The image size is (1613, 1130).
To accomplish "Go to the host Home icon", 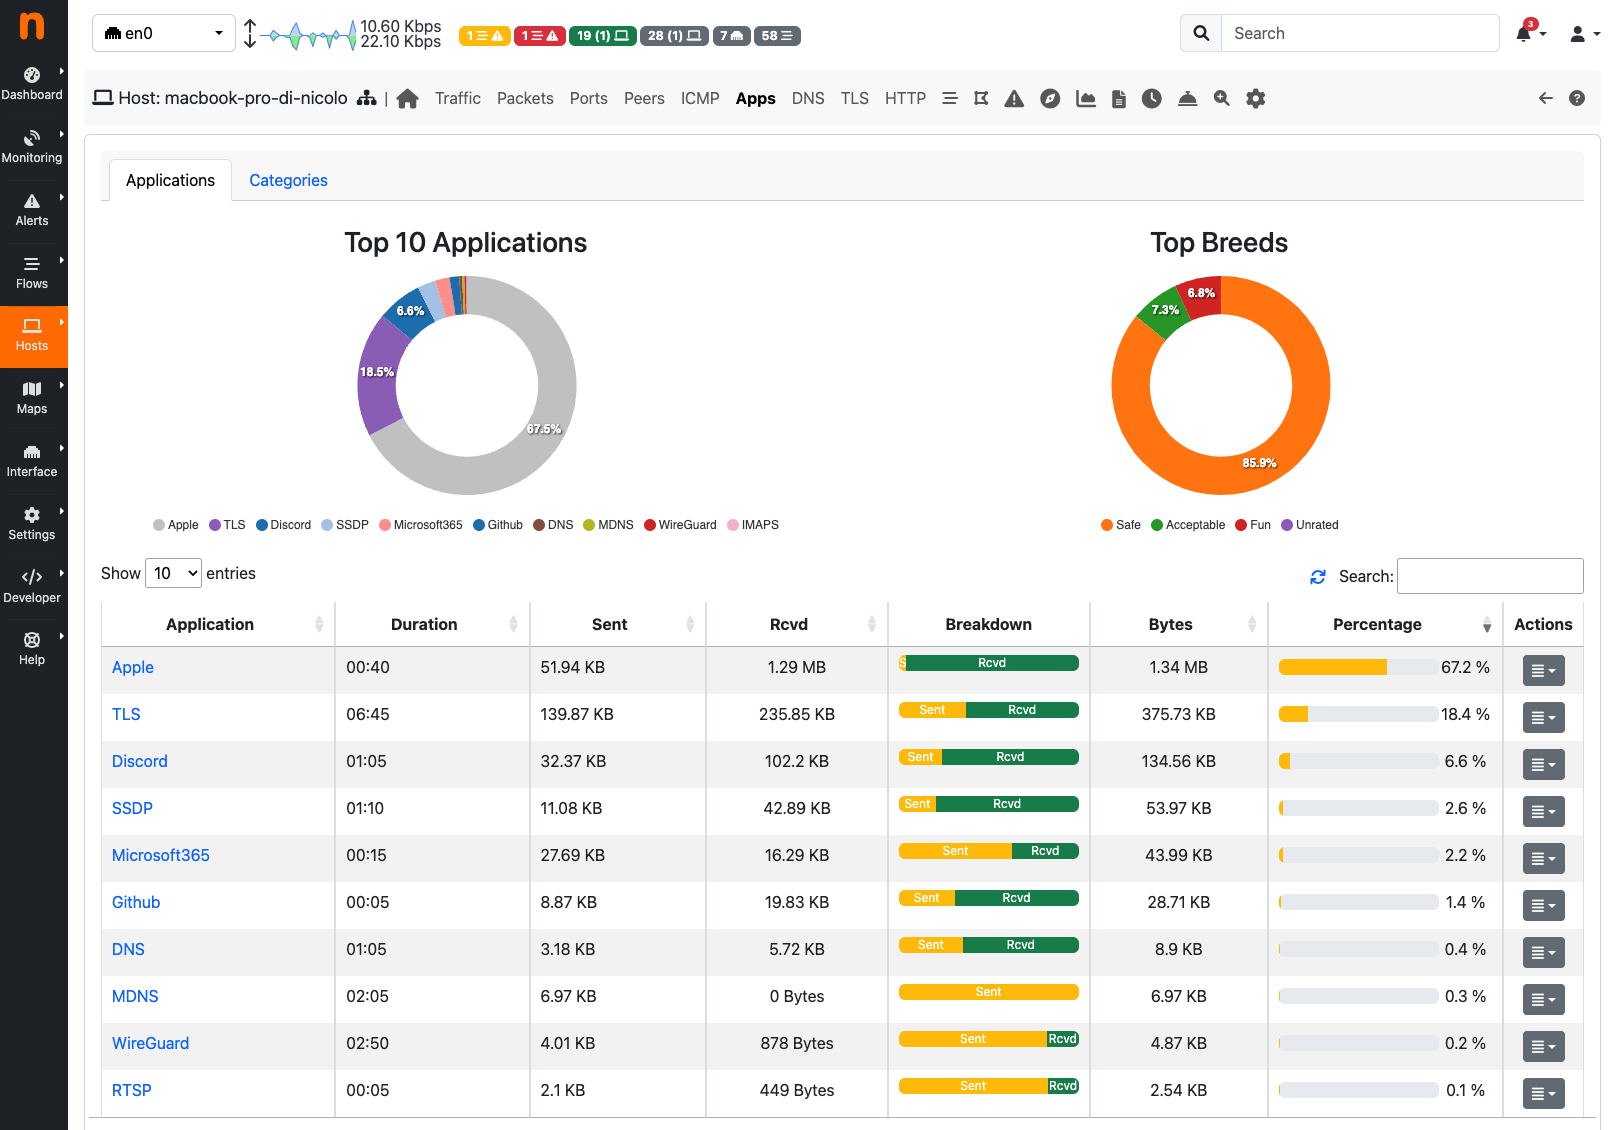I will [x=407, y=98].
